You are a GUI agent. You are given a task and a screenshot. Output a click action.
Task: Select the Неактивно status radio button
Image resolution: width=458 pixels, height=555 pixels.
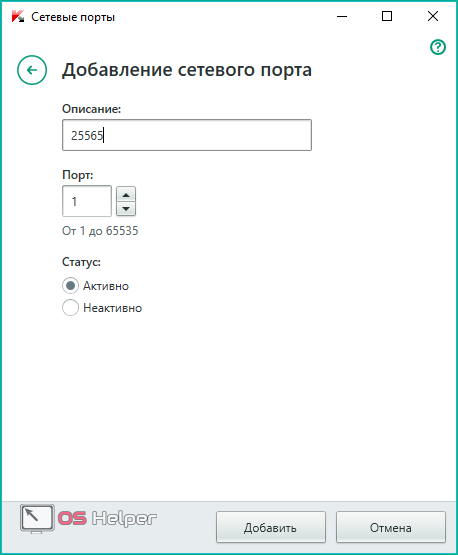(70, 308)
